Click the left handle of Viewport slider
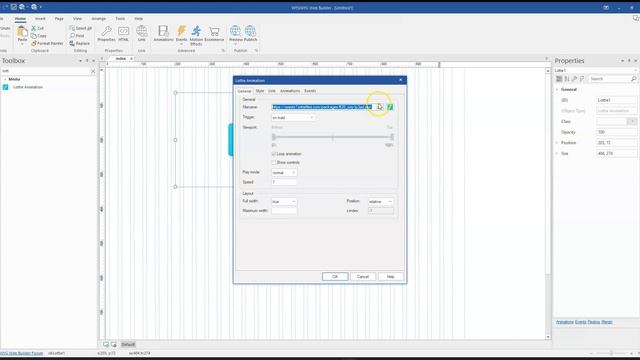The width and height of the screenshot is (640, 360). [274, 137]
